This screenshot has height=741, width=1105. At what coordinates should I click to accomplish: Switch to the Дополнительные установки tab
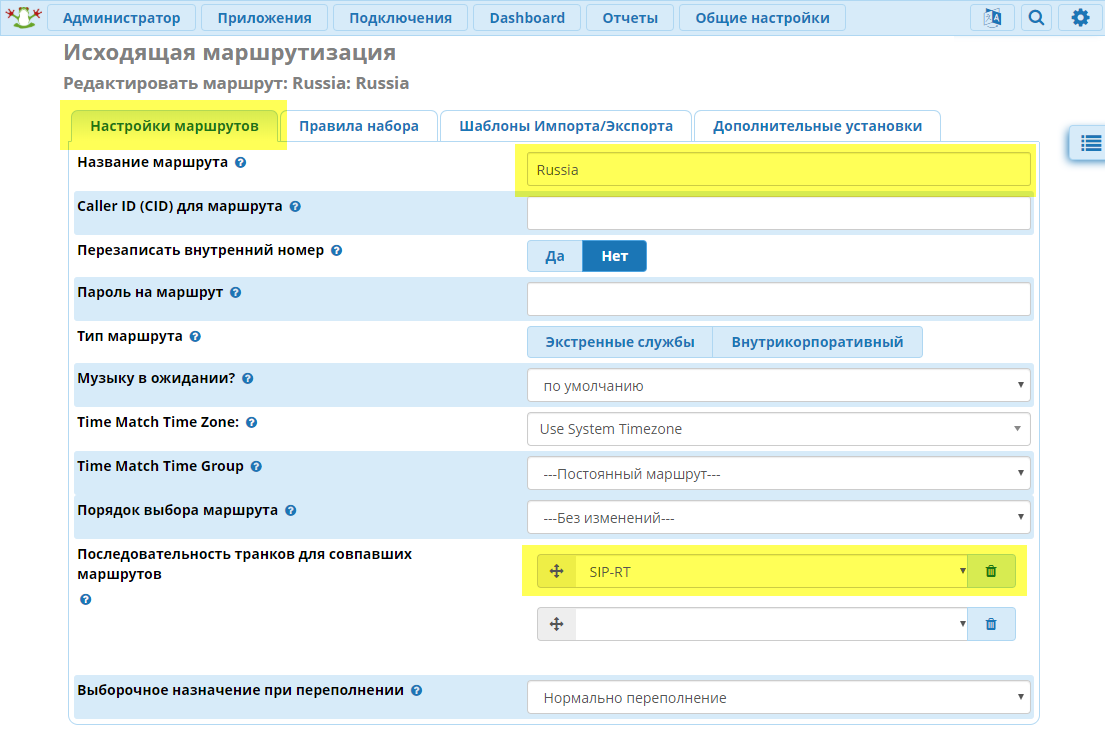click(817, 126)
